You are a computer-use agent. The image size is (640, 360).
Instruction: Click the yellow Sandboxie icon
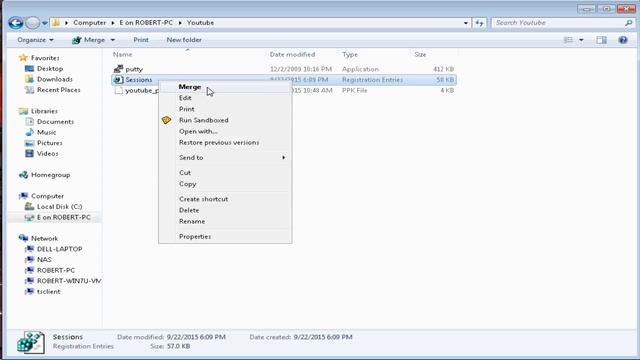tap(167, 120)
